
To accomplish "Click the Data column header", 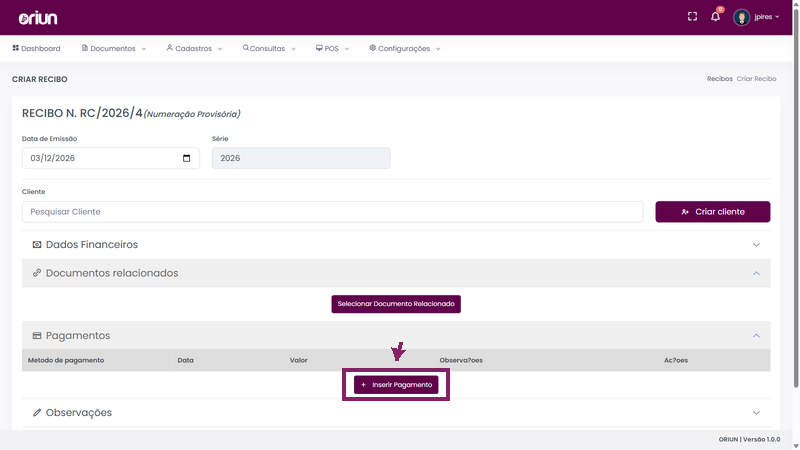I will pos(185,360).
